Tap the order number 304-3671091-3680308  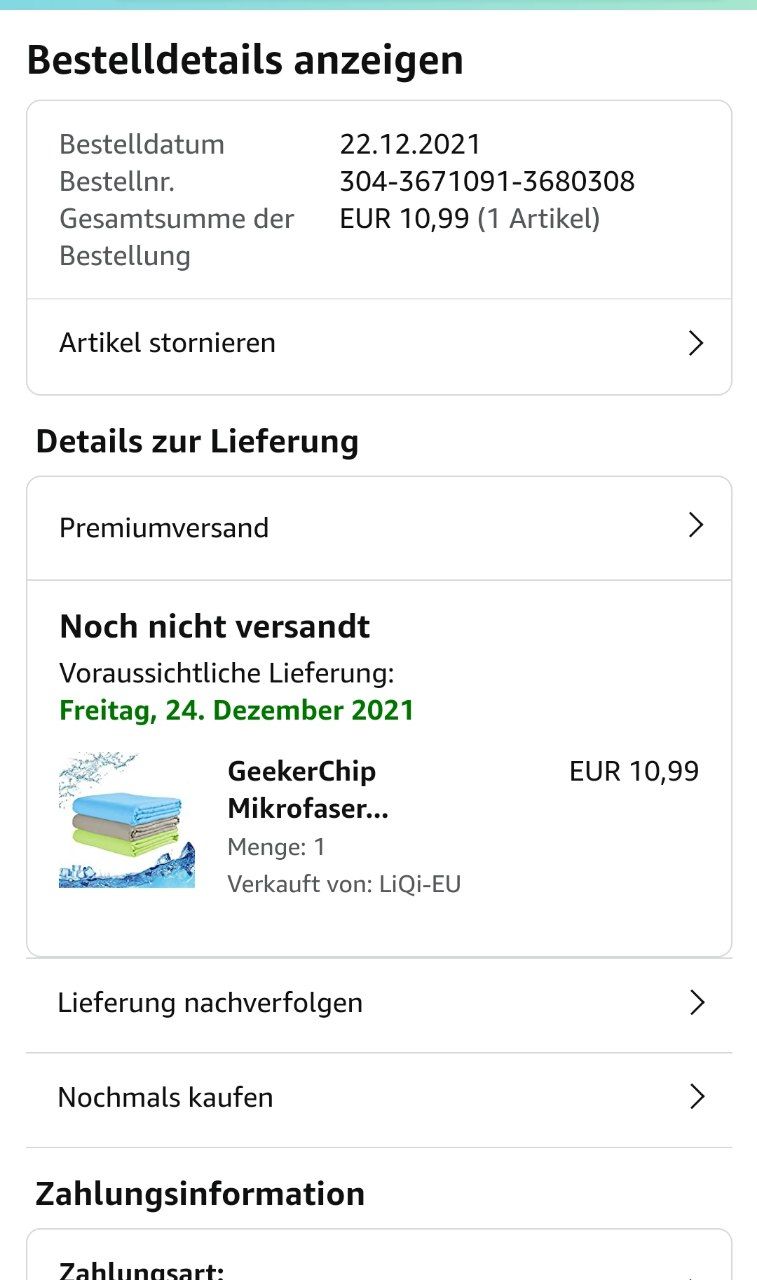click(487, 182)
